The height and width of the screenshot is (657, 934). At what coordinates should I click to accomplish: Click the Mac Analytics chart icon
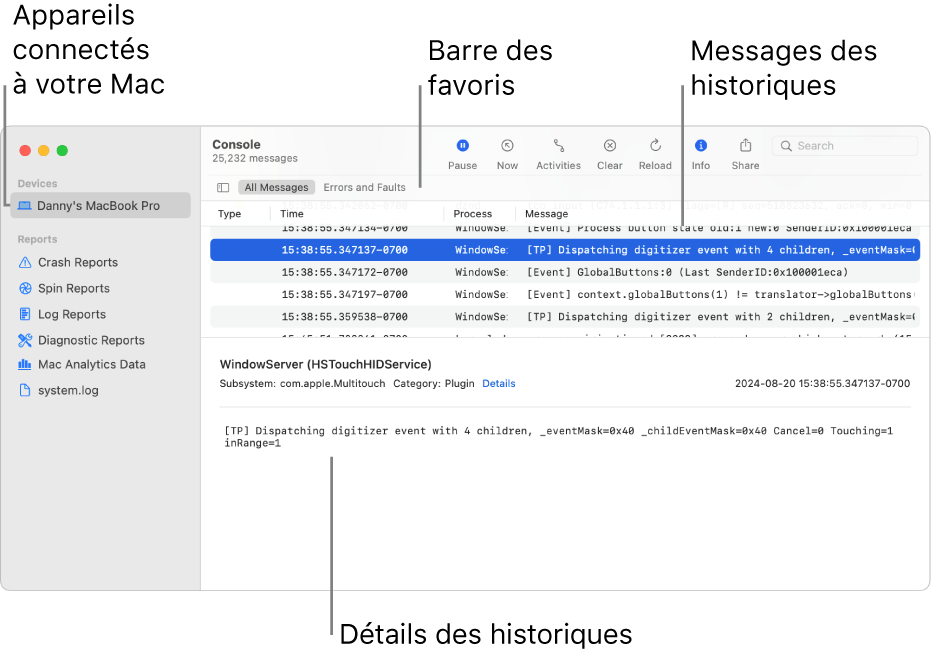click(x=24, y=365)
